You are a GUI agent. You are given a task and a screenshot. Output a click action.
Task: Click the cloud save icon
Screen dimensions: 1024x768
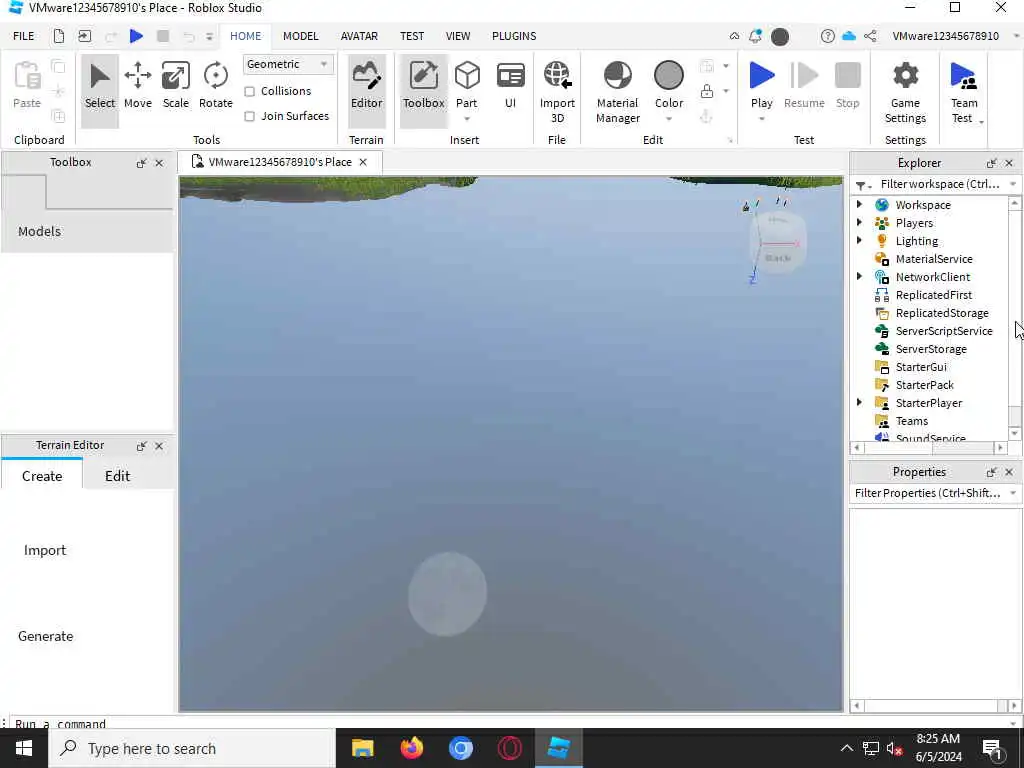pos(849,36)
